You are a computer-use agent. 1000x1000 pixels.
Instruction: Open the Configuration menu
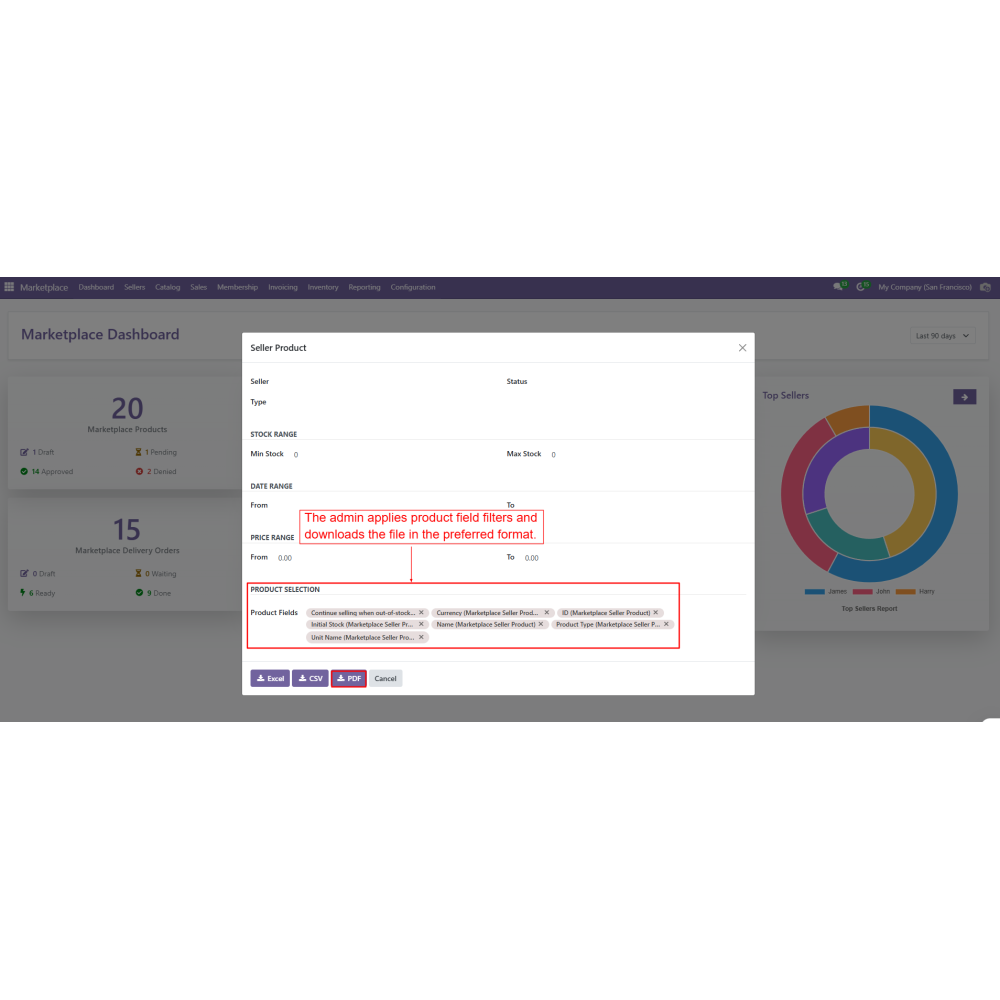point(413,287)
